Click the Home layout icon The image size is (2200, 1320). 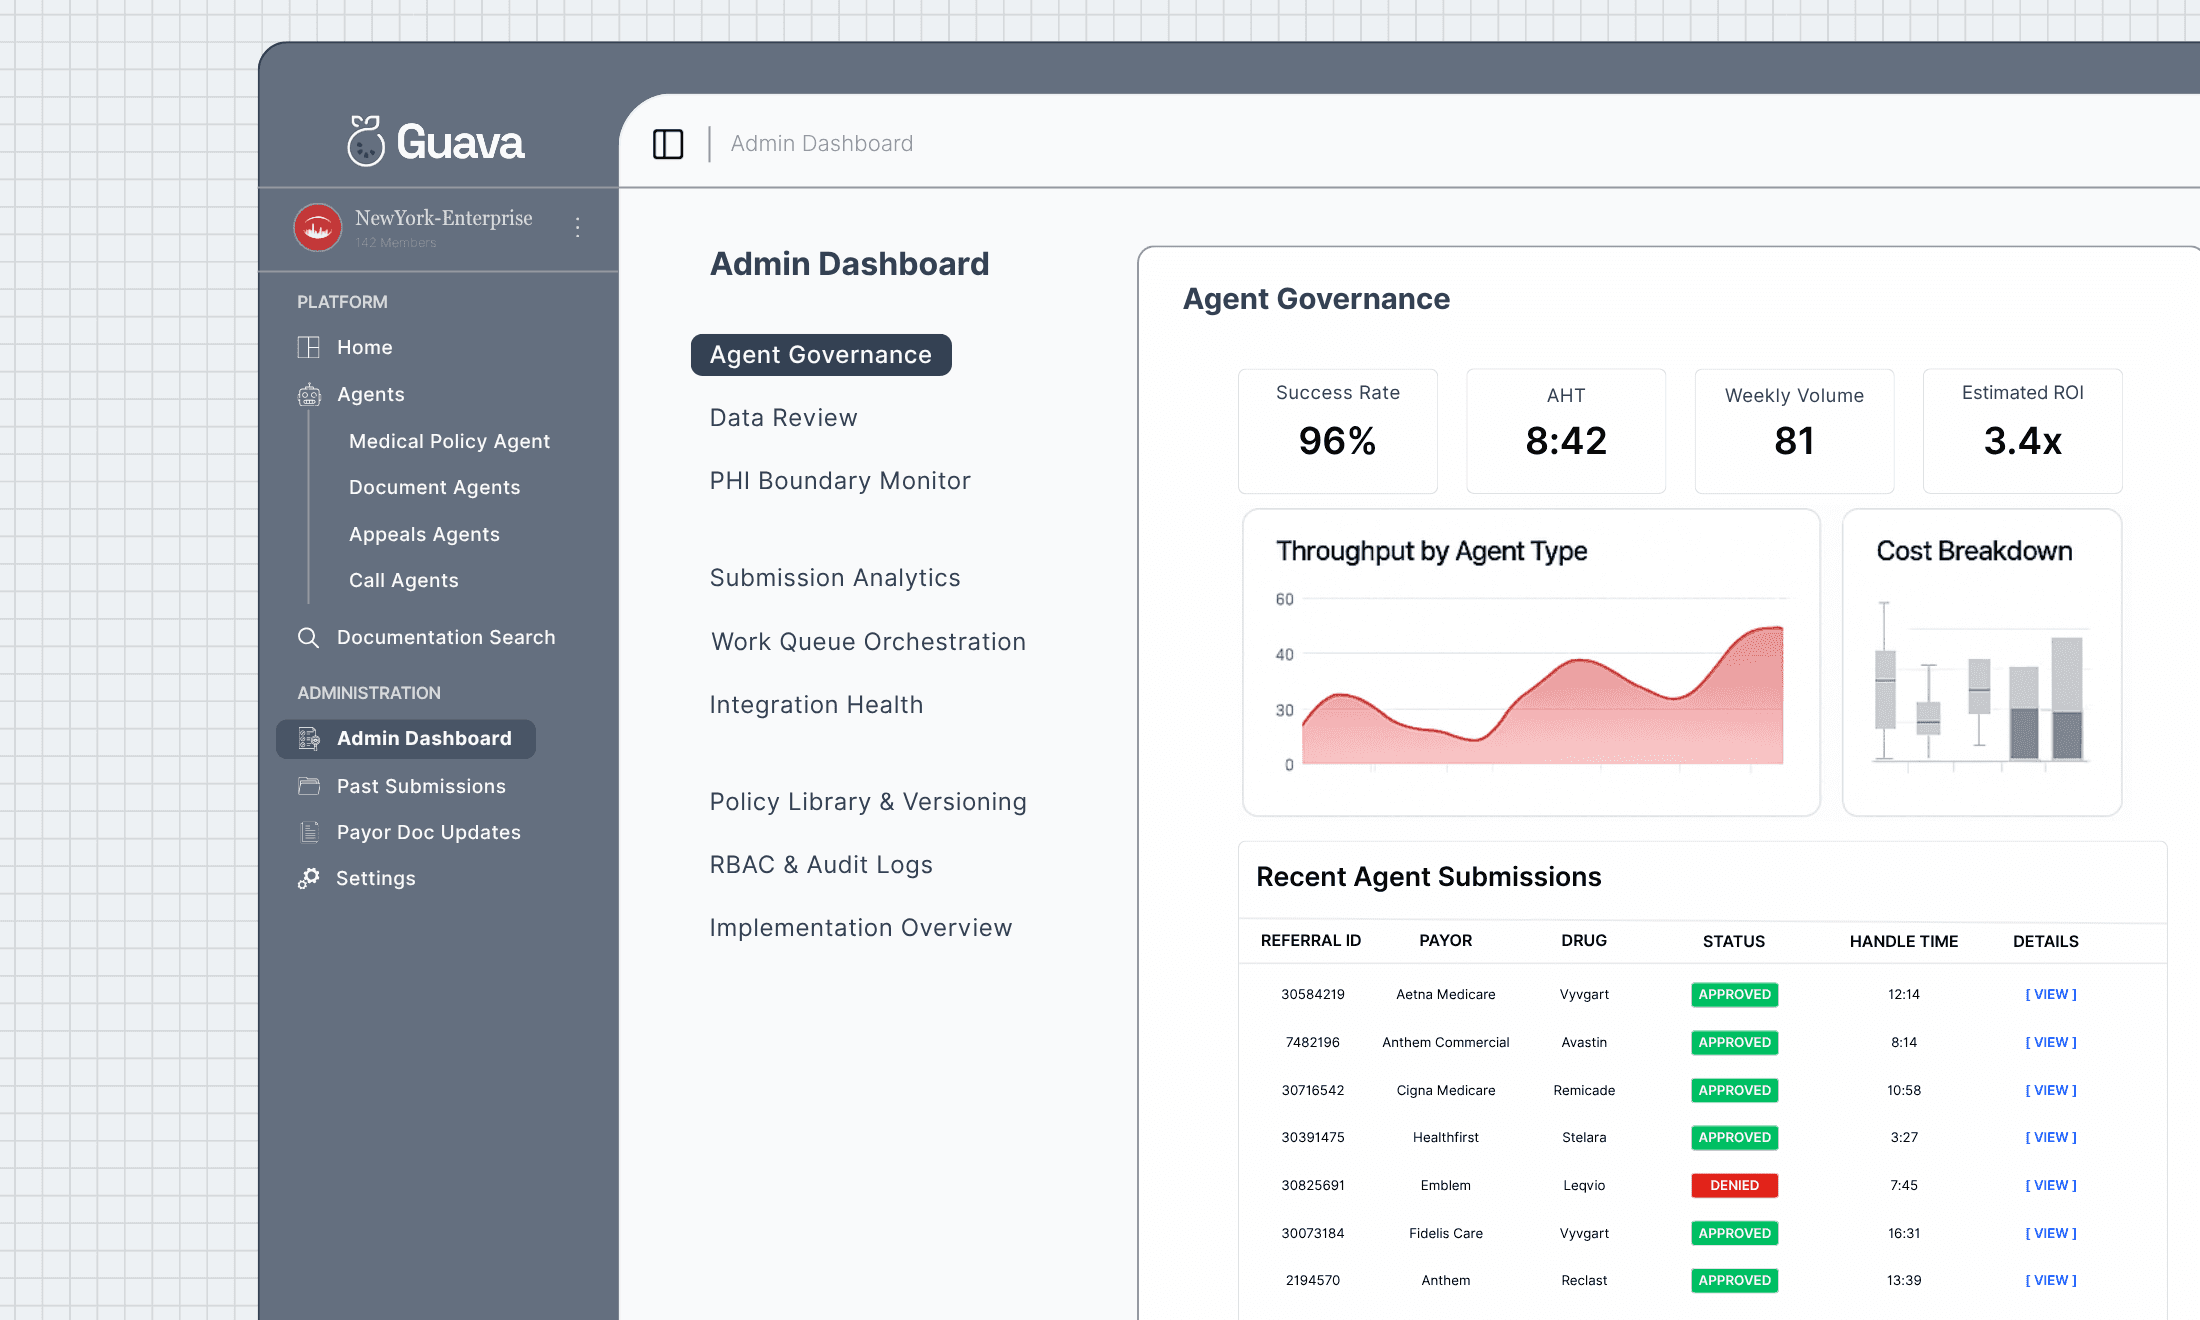pyautogui.click(x=309, y=347)
